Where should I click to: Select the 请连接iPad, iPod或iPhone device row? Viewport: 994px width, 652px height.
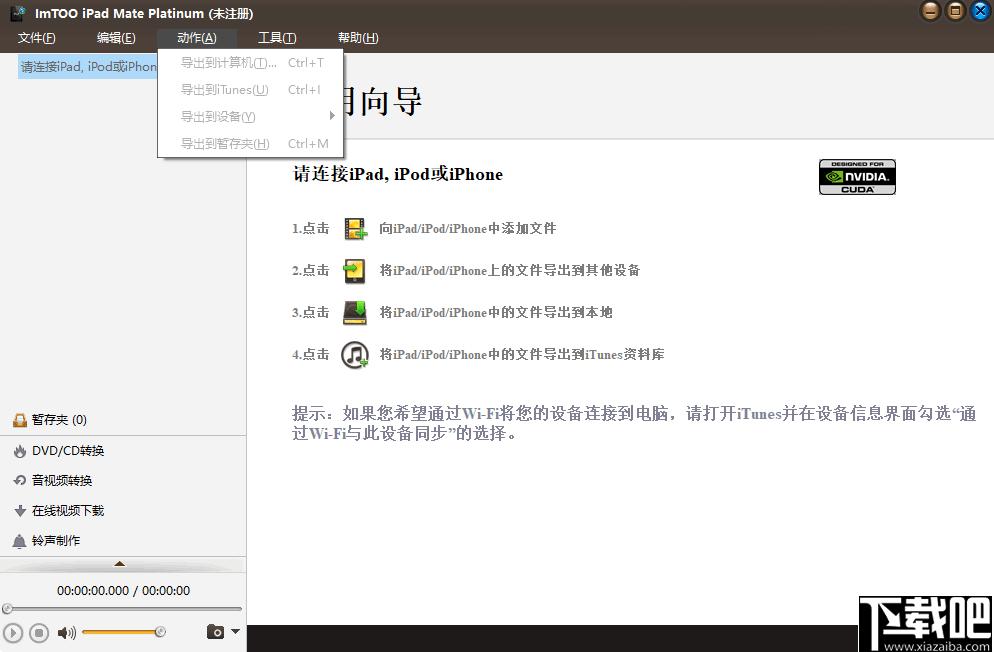click(x=88, y=67)
